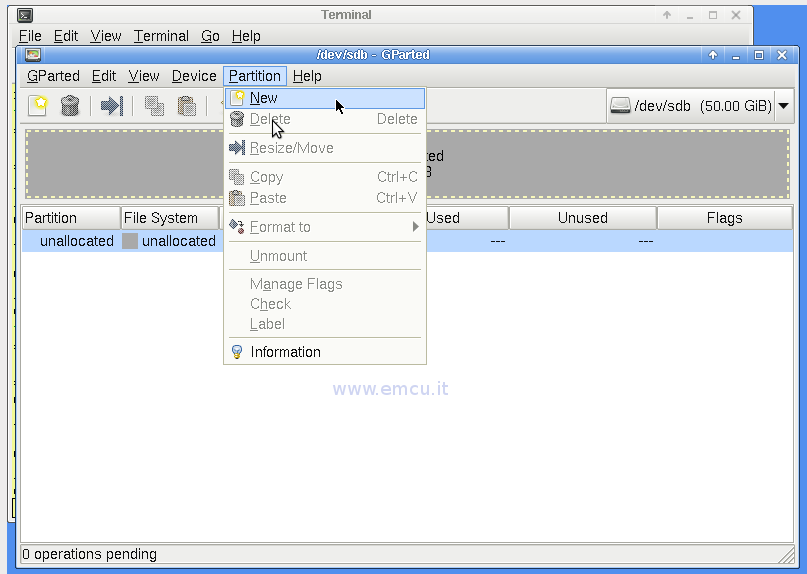Viewport: 807px width, 574px height.
Task: Expand the Format to submenu arrow
Action: (415, 227)
